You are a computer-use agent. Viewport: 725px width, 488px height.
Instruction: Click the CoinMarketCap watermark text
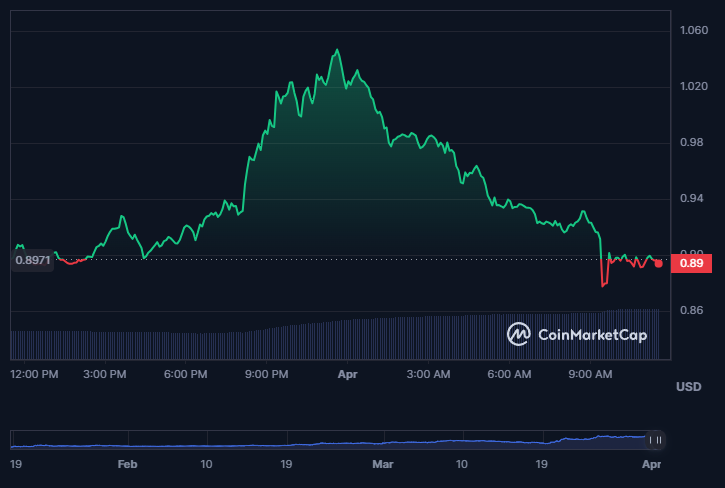click(x=591, y=335)
